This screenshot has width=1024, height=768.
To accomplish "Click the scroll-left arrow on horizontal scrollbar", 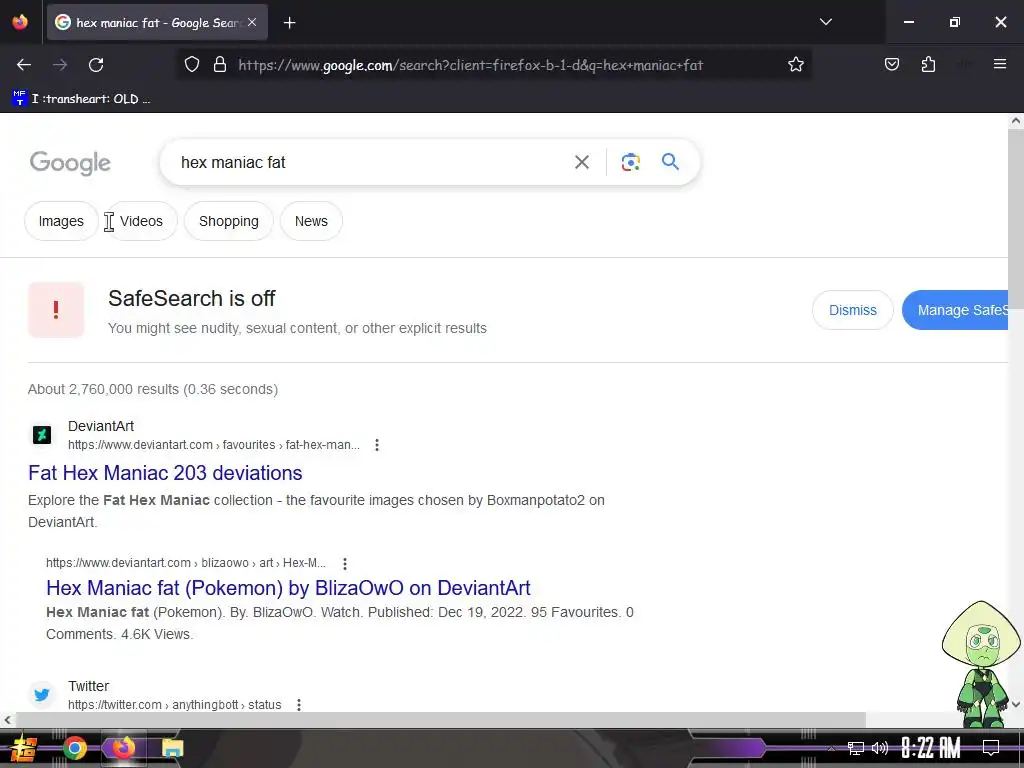I will (7, 720).
